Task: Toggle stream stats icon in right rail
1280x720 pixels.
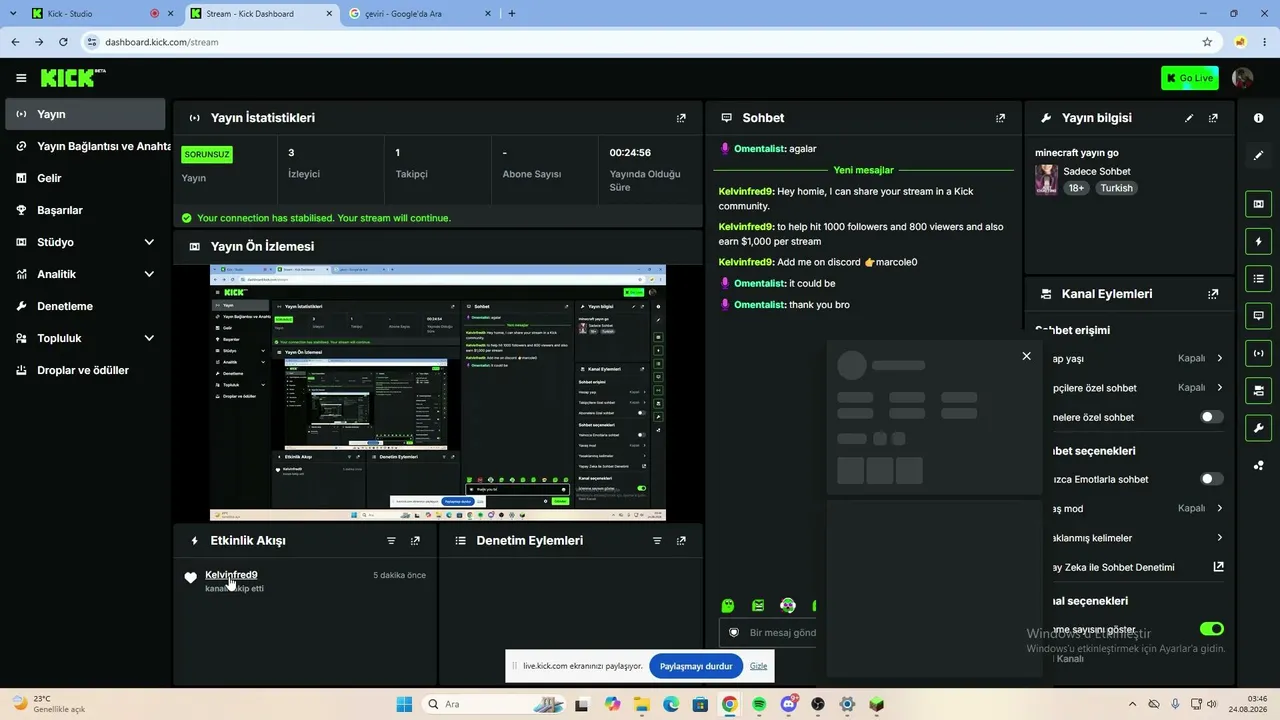Action: point(1258,352)
